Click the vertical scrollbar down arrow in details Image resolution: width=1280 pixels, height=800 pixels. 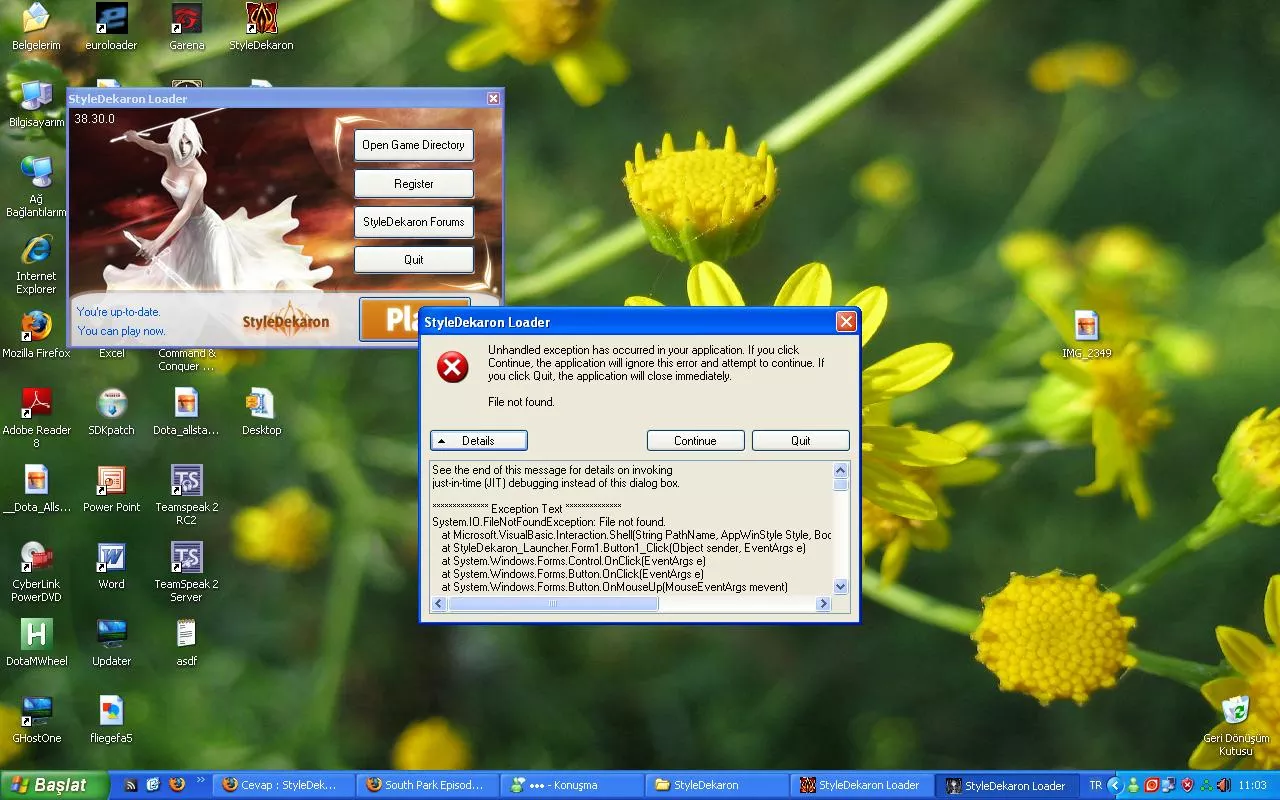pyautogui.click(x=840, y=587)
